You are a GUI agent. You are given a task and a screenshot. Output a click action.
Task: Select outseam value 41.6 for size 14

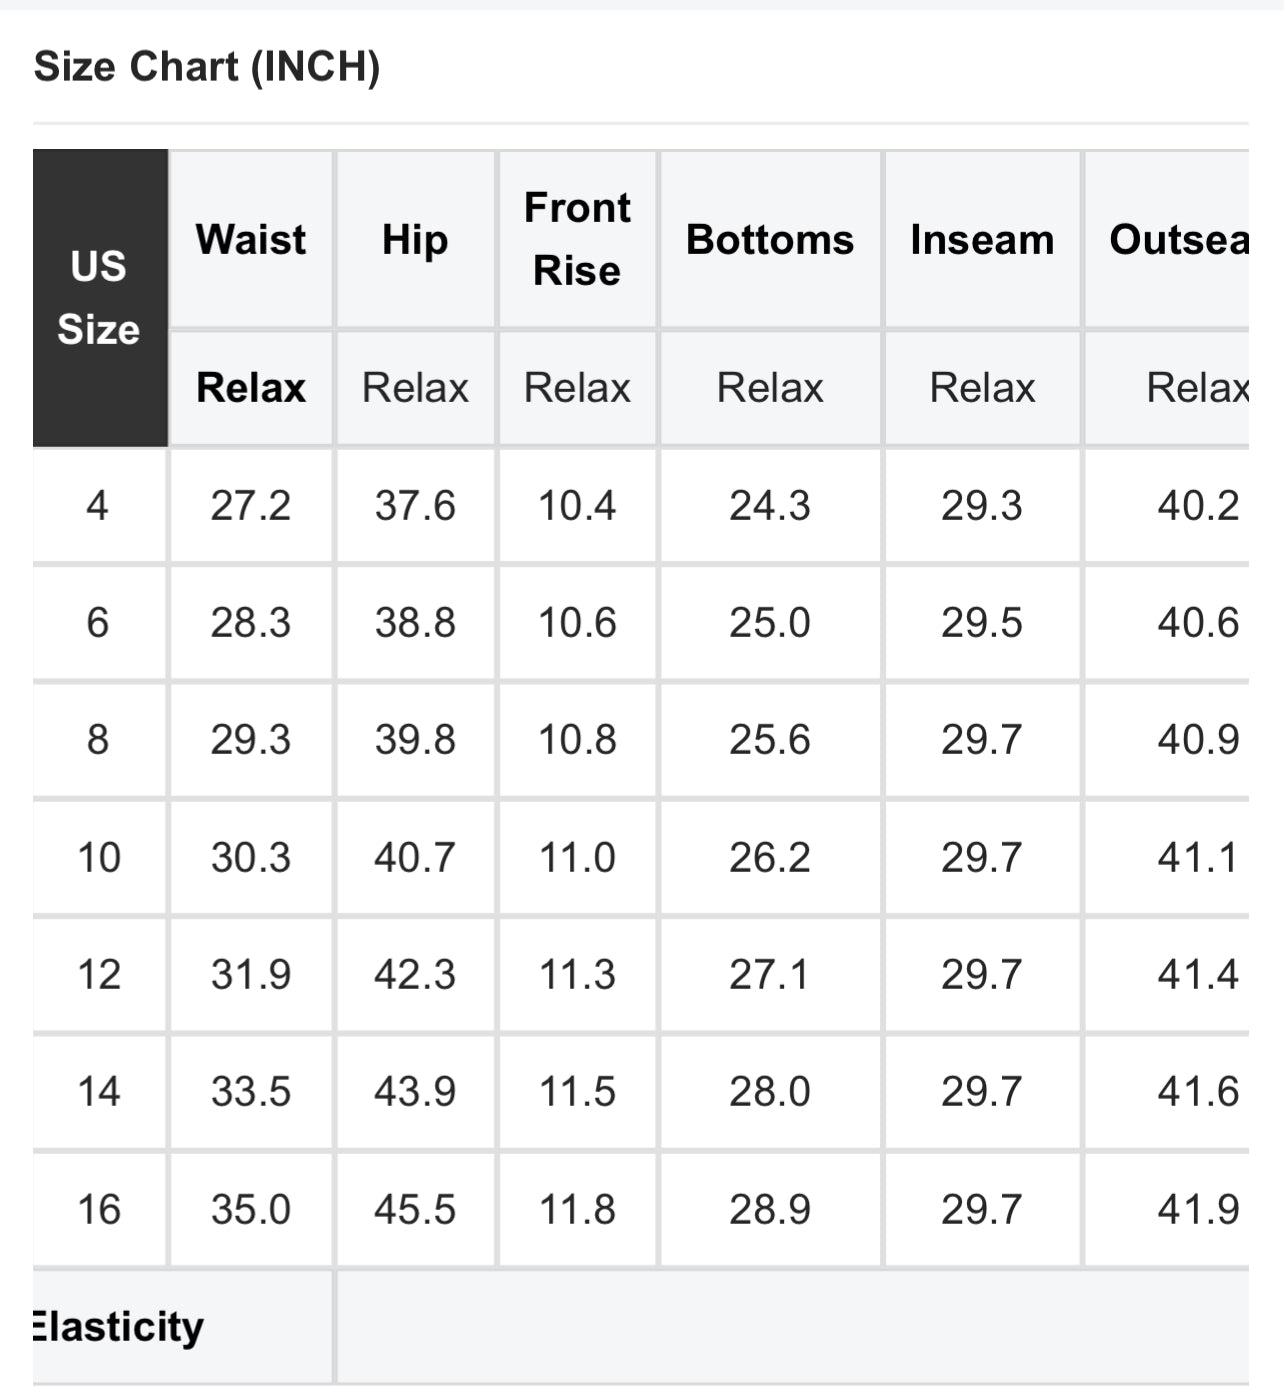coord(1198,1092)
